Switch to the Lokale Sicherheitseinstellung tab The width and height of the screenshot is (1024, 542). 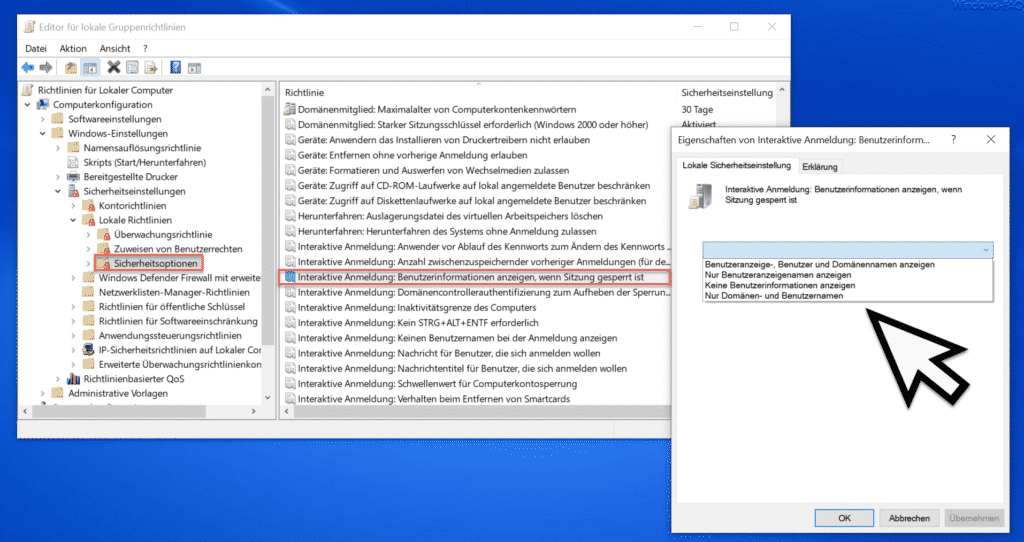click(737, 165)
